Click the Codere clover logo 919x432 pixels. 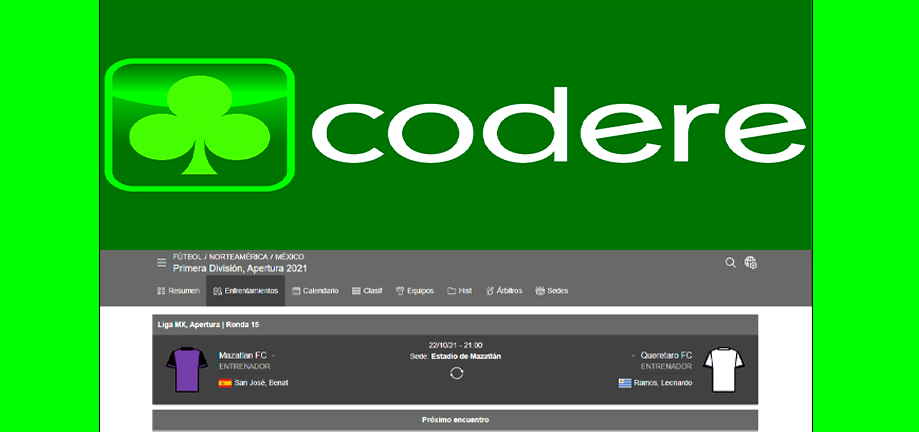pyautogui.click(x=201, y=125)
